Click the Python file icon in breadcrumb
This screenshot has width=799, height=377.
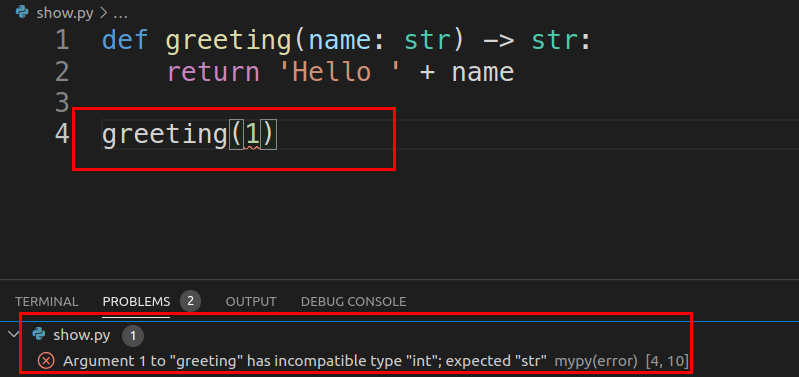click(22, 12)
